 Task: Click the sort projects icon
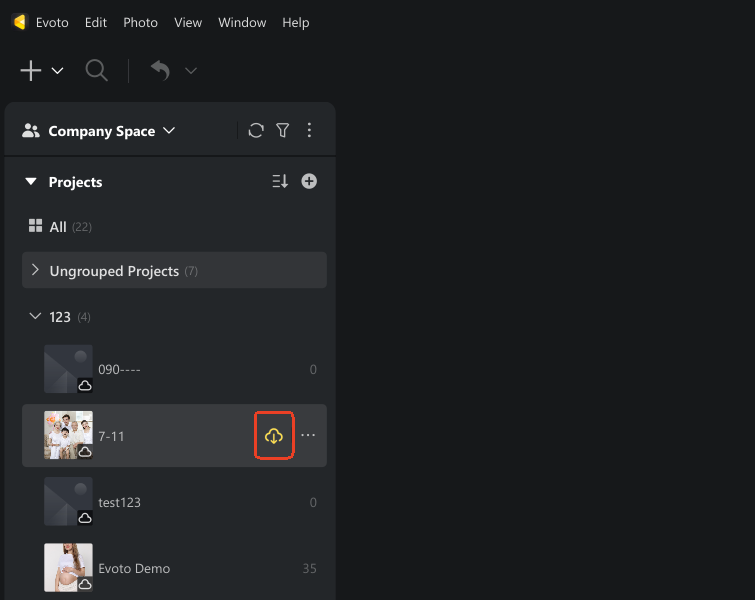[280, 181]
